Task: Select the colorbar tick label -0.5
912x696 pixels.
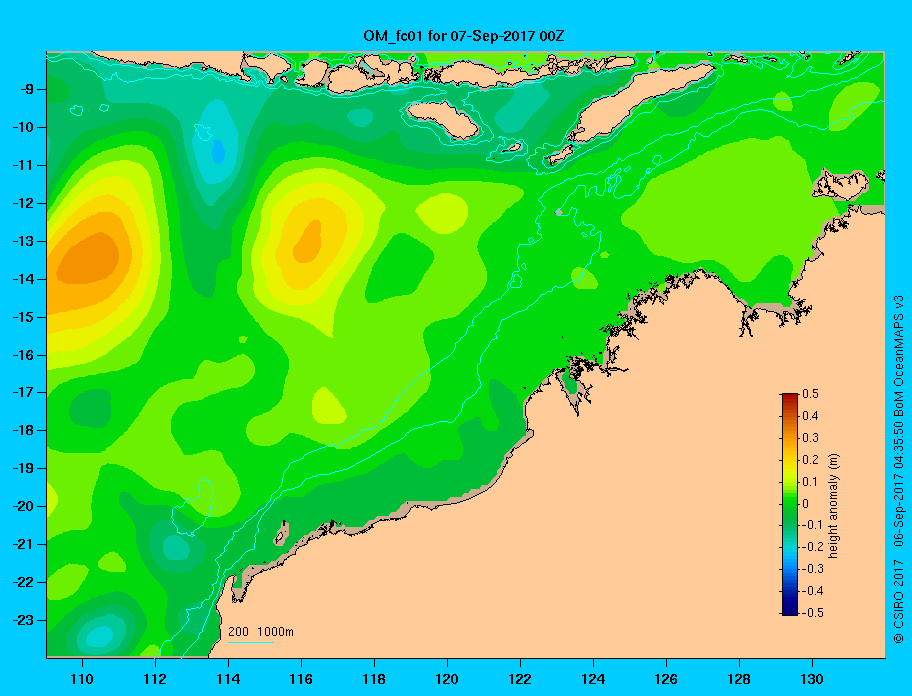Action: pos(813,613)
